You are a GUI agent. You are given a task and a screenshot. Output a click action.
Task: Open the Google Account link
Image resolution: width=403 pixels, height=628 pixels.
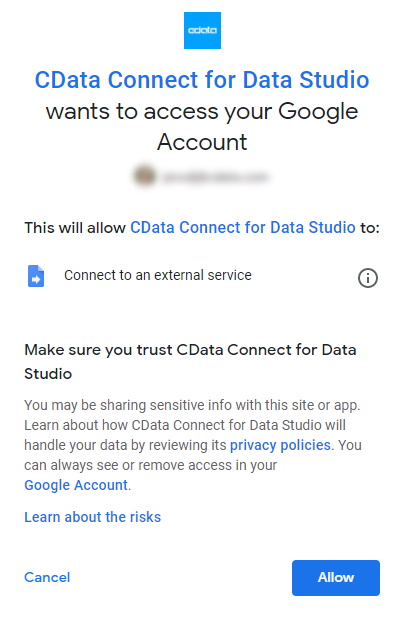(76, 485)
